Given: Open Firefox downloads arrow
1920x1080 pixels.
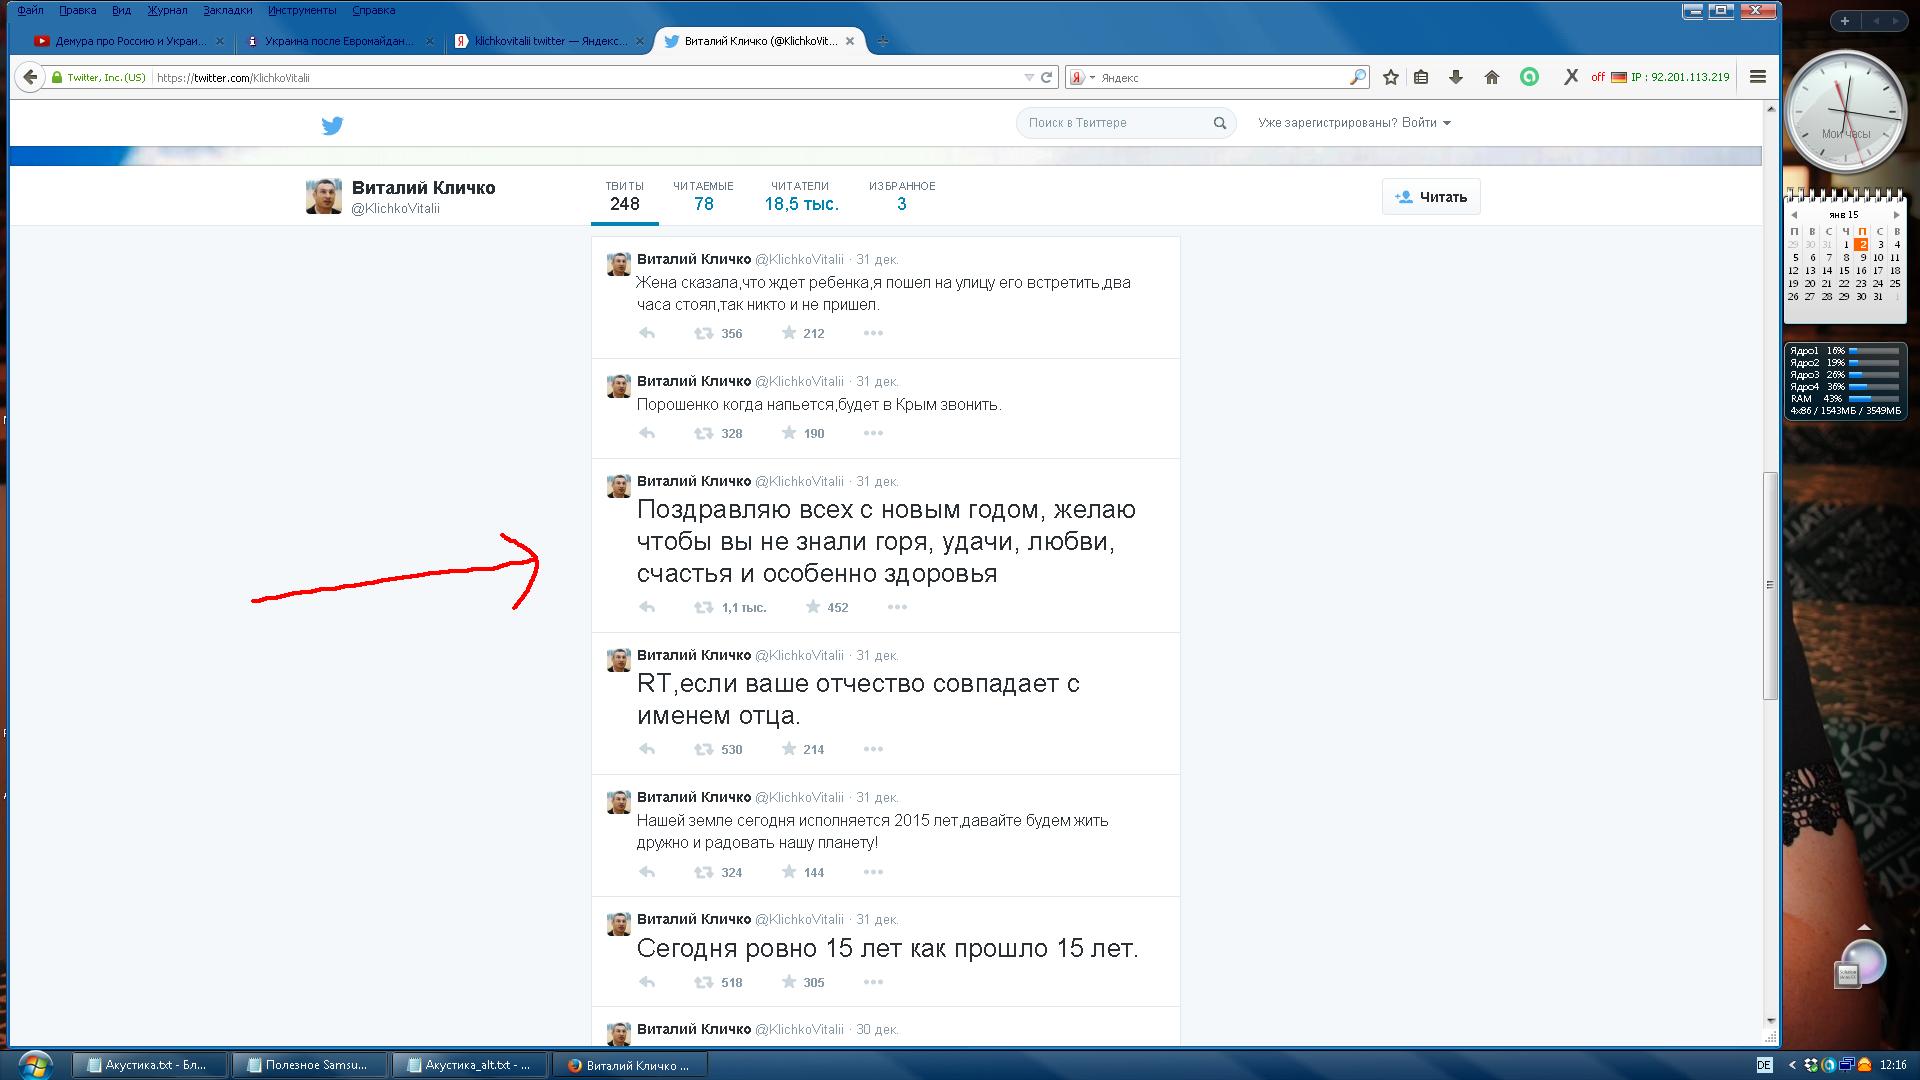Looking at the screenshot, I should tap(1456, 77).
